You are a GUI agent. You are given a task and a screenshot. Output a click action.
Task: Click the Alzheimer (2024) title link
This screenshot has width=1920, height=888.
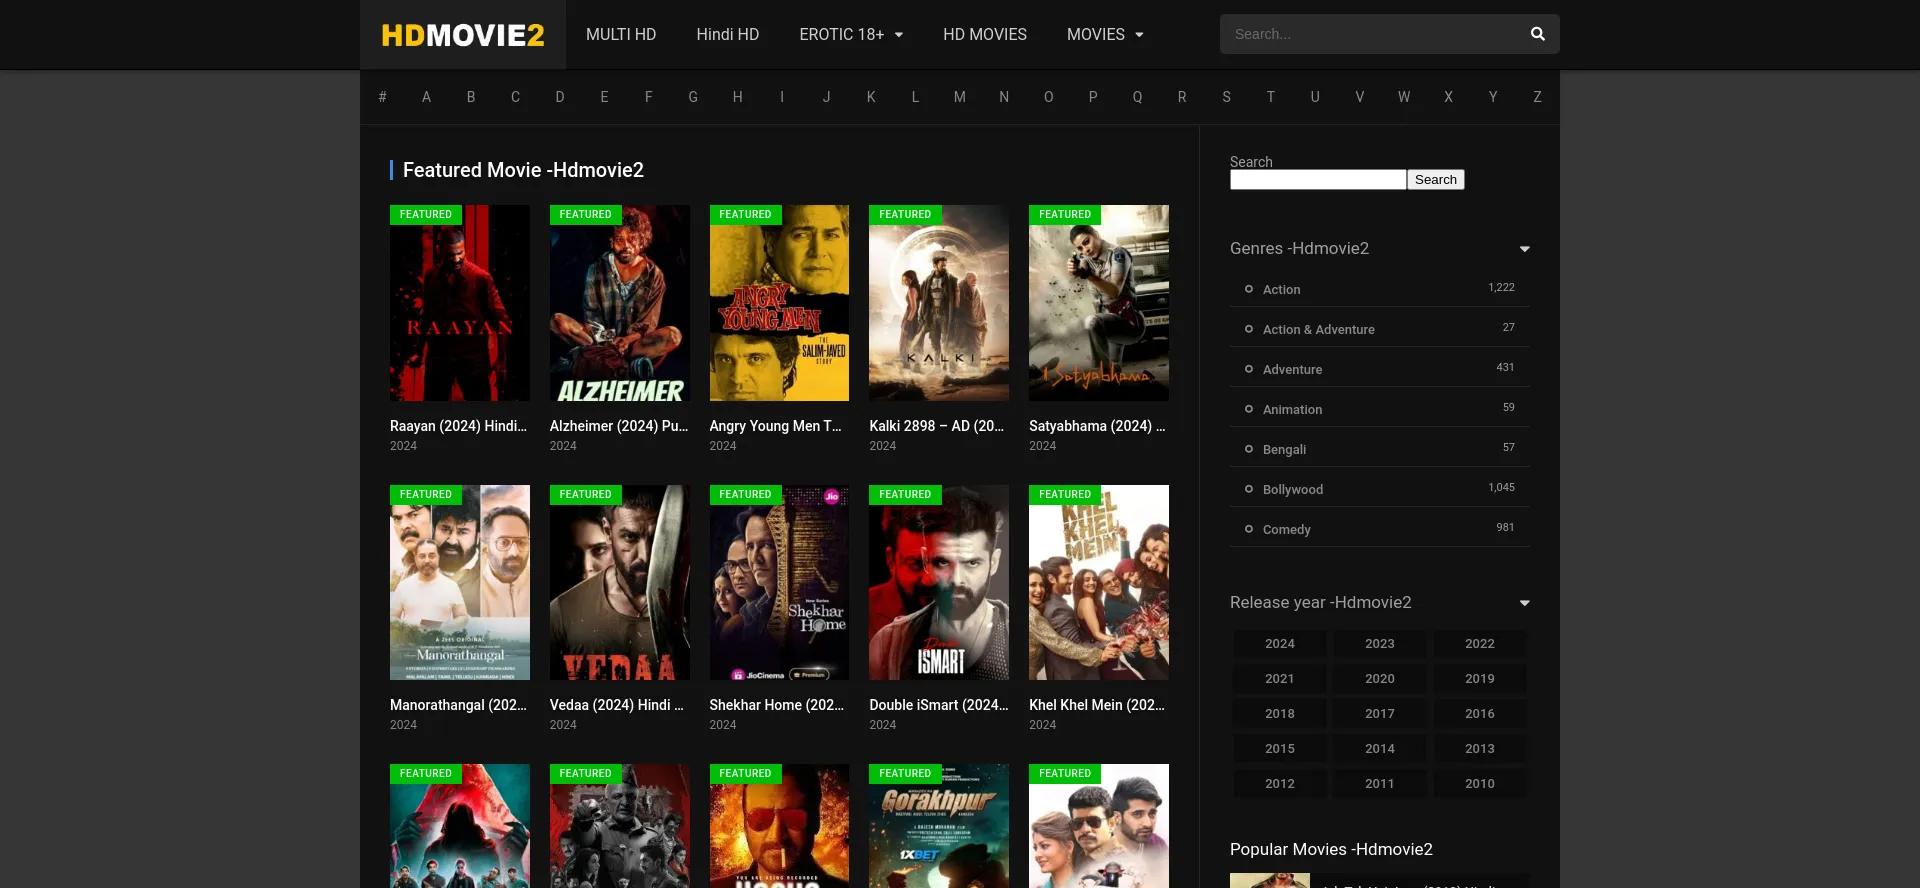(x=619, y=426)
